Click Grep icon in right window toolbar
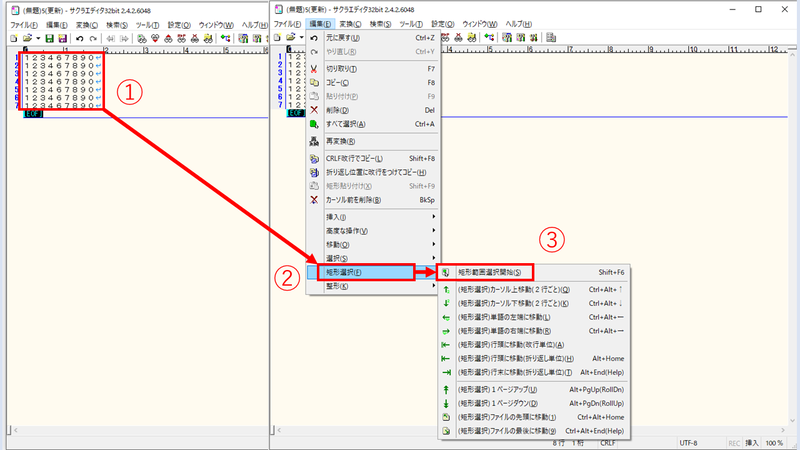This screenshot has height=450, width=800. coord(472,37)
